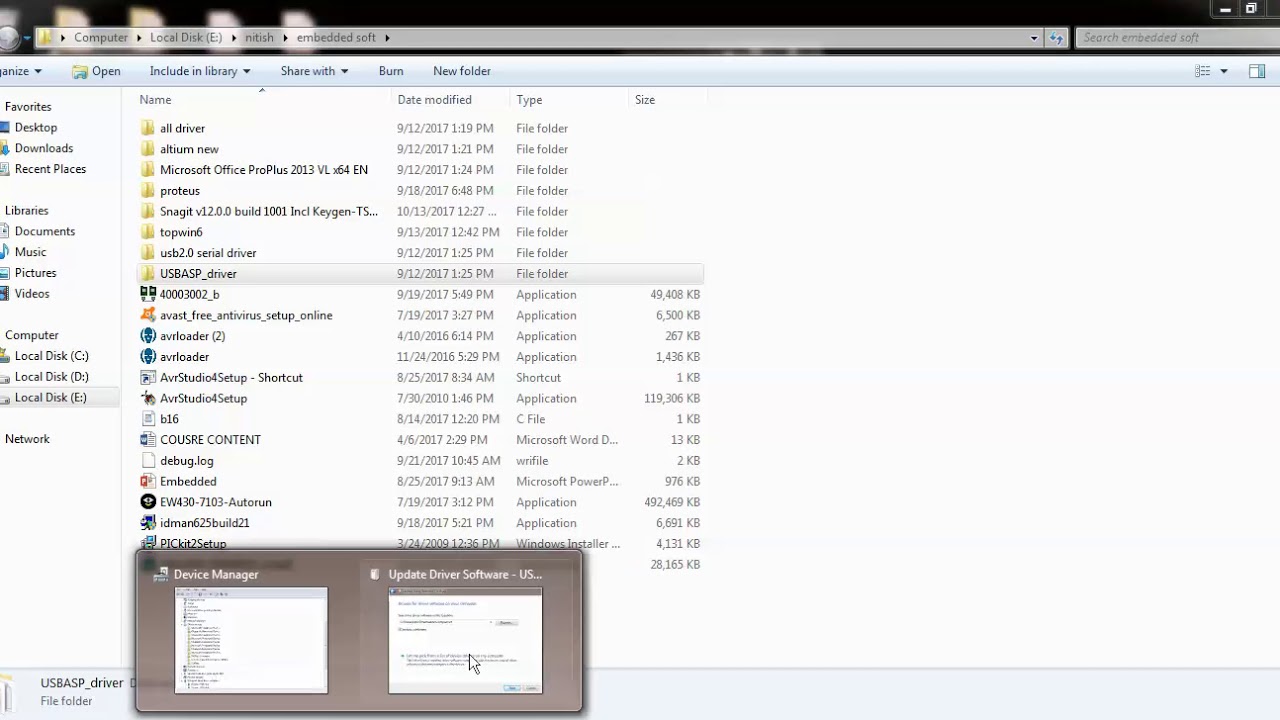Open 'Recent Places' in Favorites
The image size is (1280, 720).
(x=50, y=169)
